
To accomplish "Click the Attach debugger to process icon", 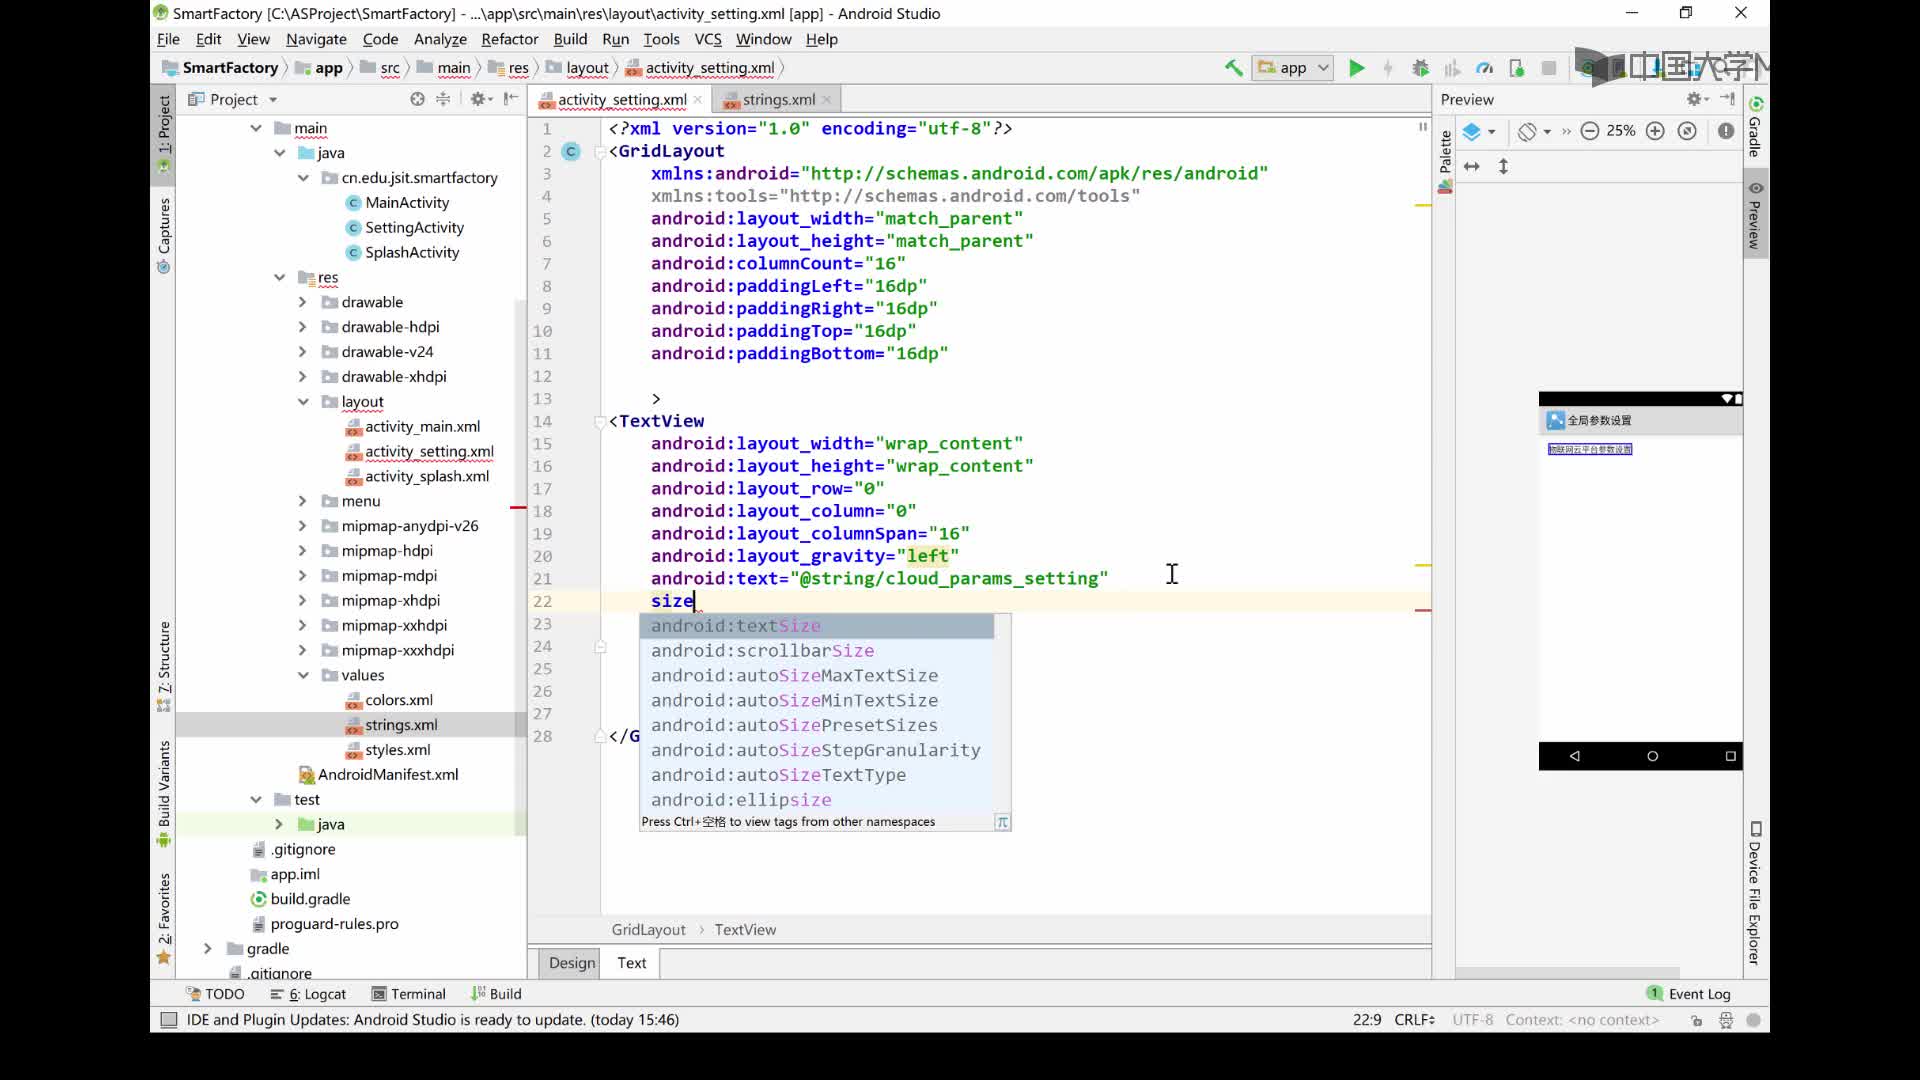I will [1517, 68].
